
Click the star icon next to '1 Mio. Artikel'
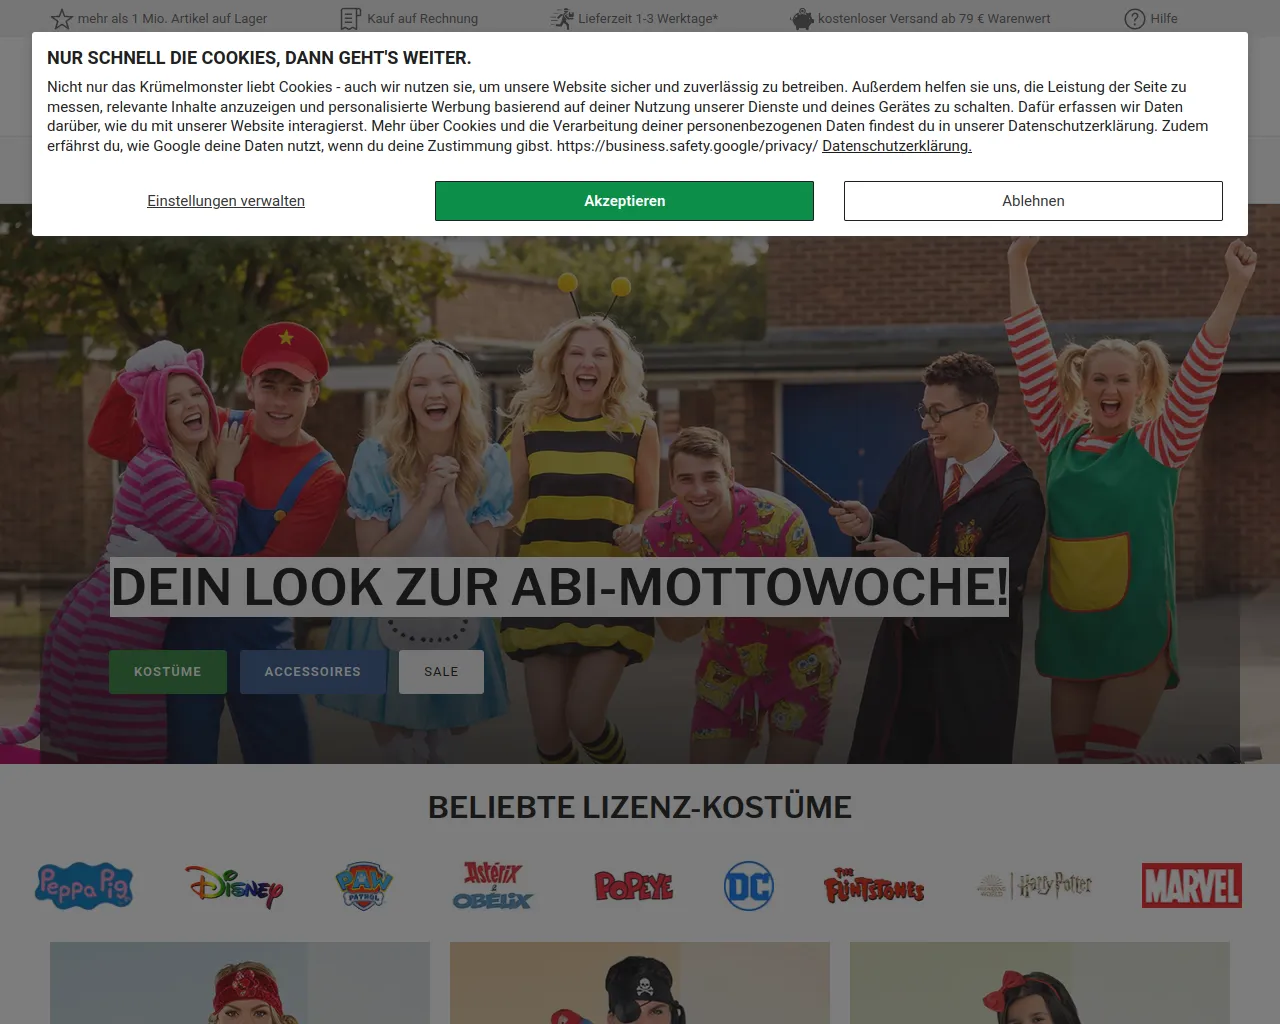coord(61,18)
